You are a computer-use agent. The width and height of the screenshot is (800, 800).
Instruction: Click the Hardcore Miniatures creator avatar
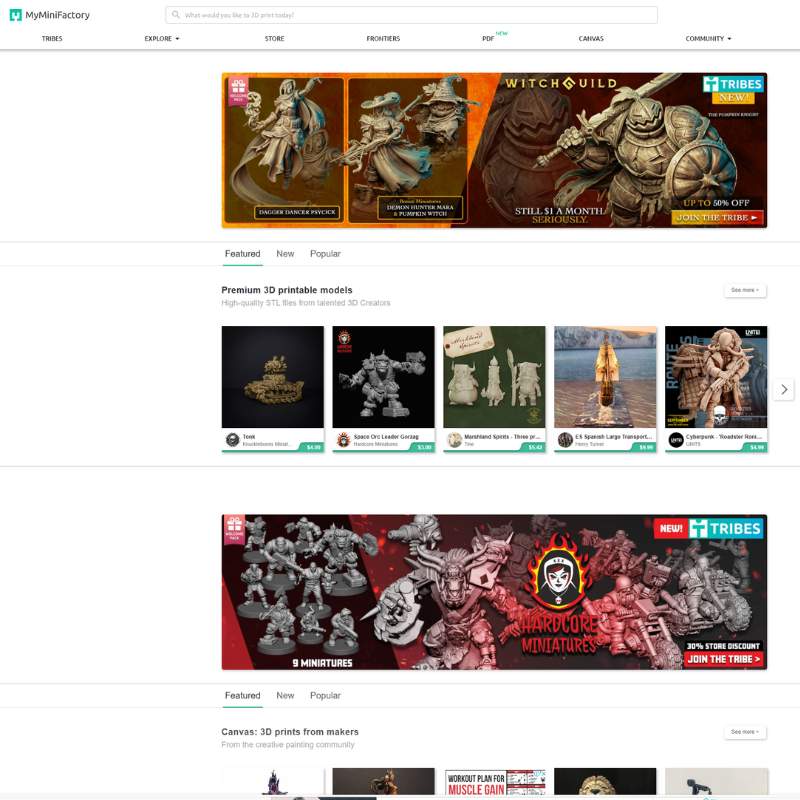pos(343,440)
